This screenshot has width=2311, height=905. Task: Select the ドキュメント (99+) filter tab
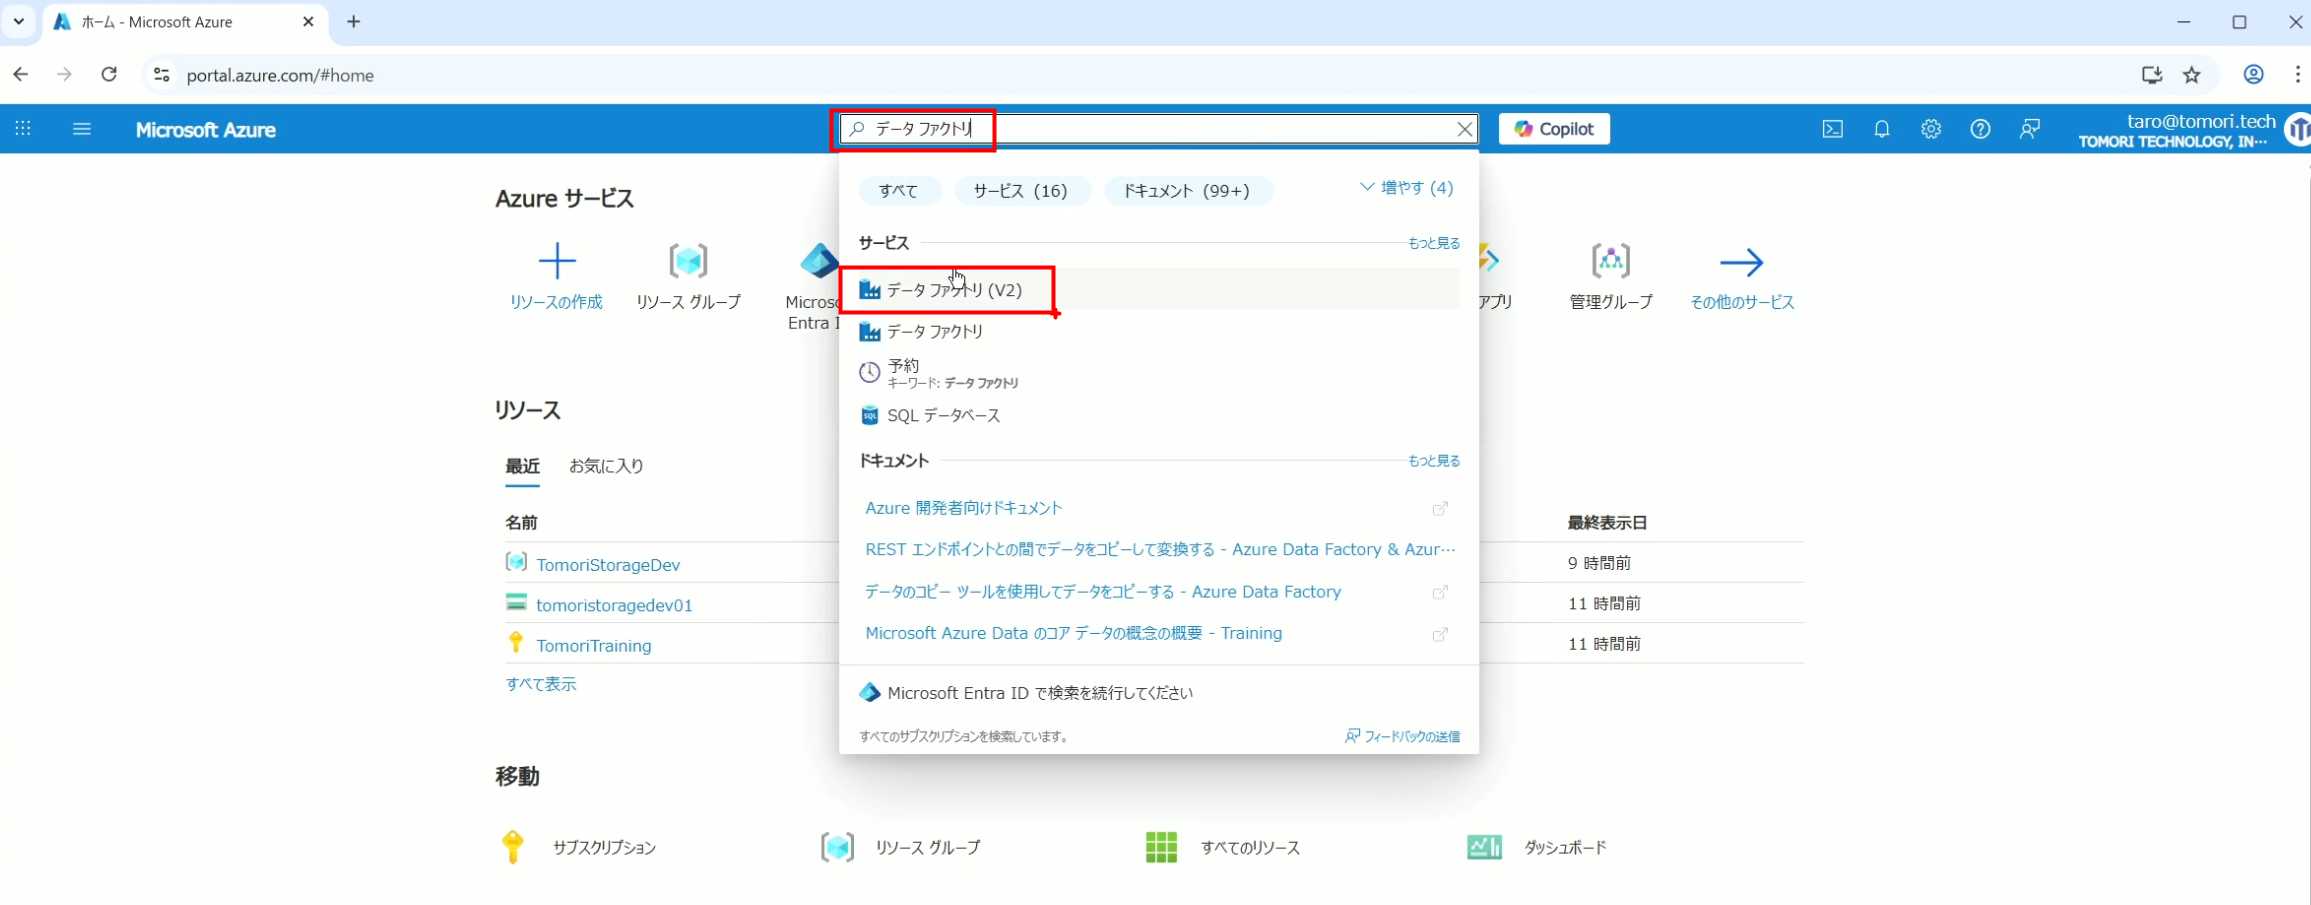pos(1186,191)
